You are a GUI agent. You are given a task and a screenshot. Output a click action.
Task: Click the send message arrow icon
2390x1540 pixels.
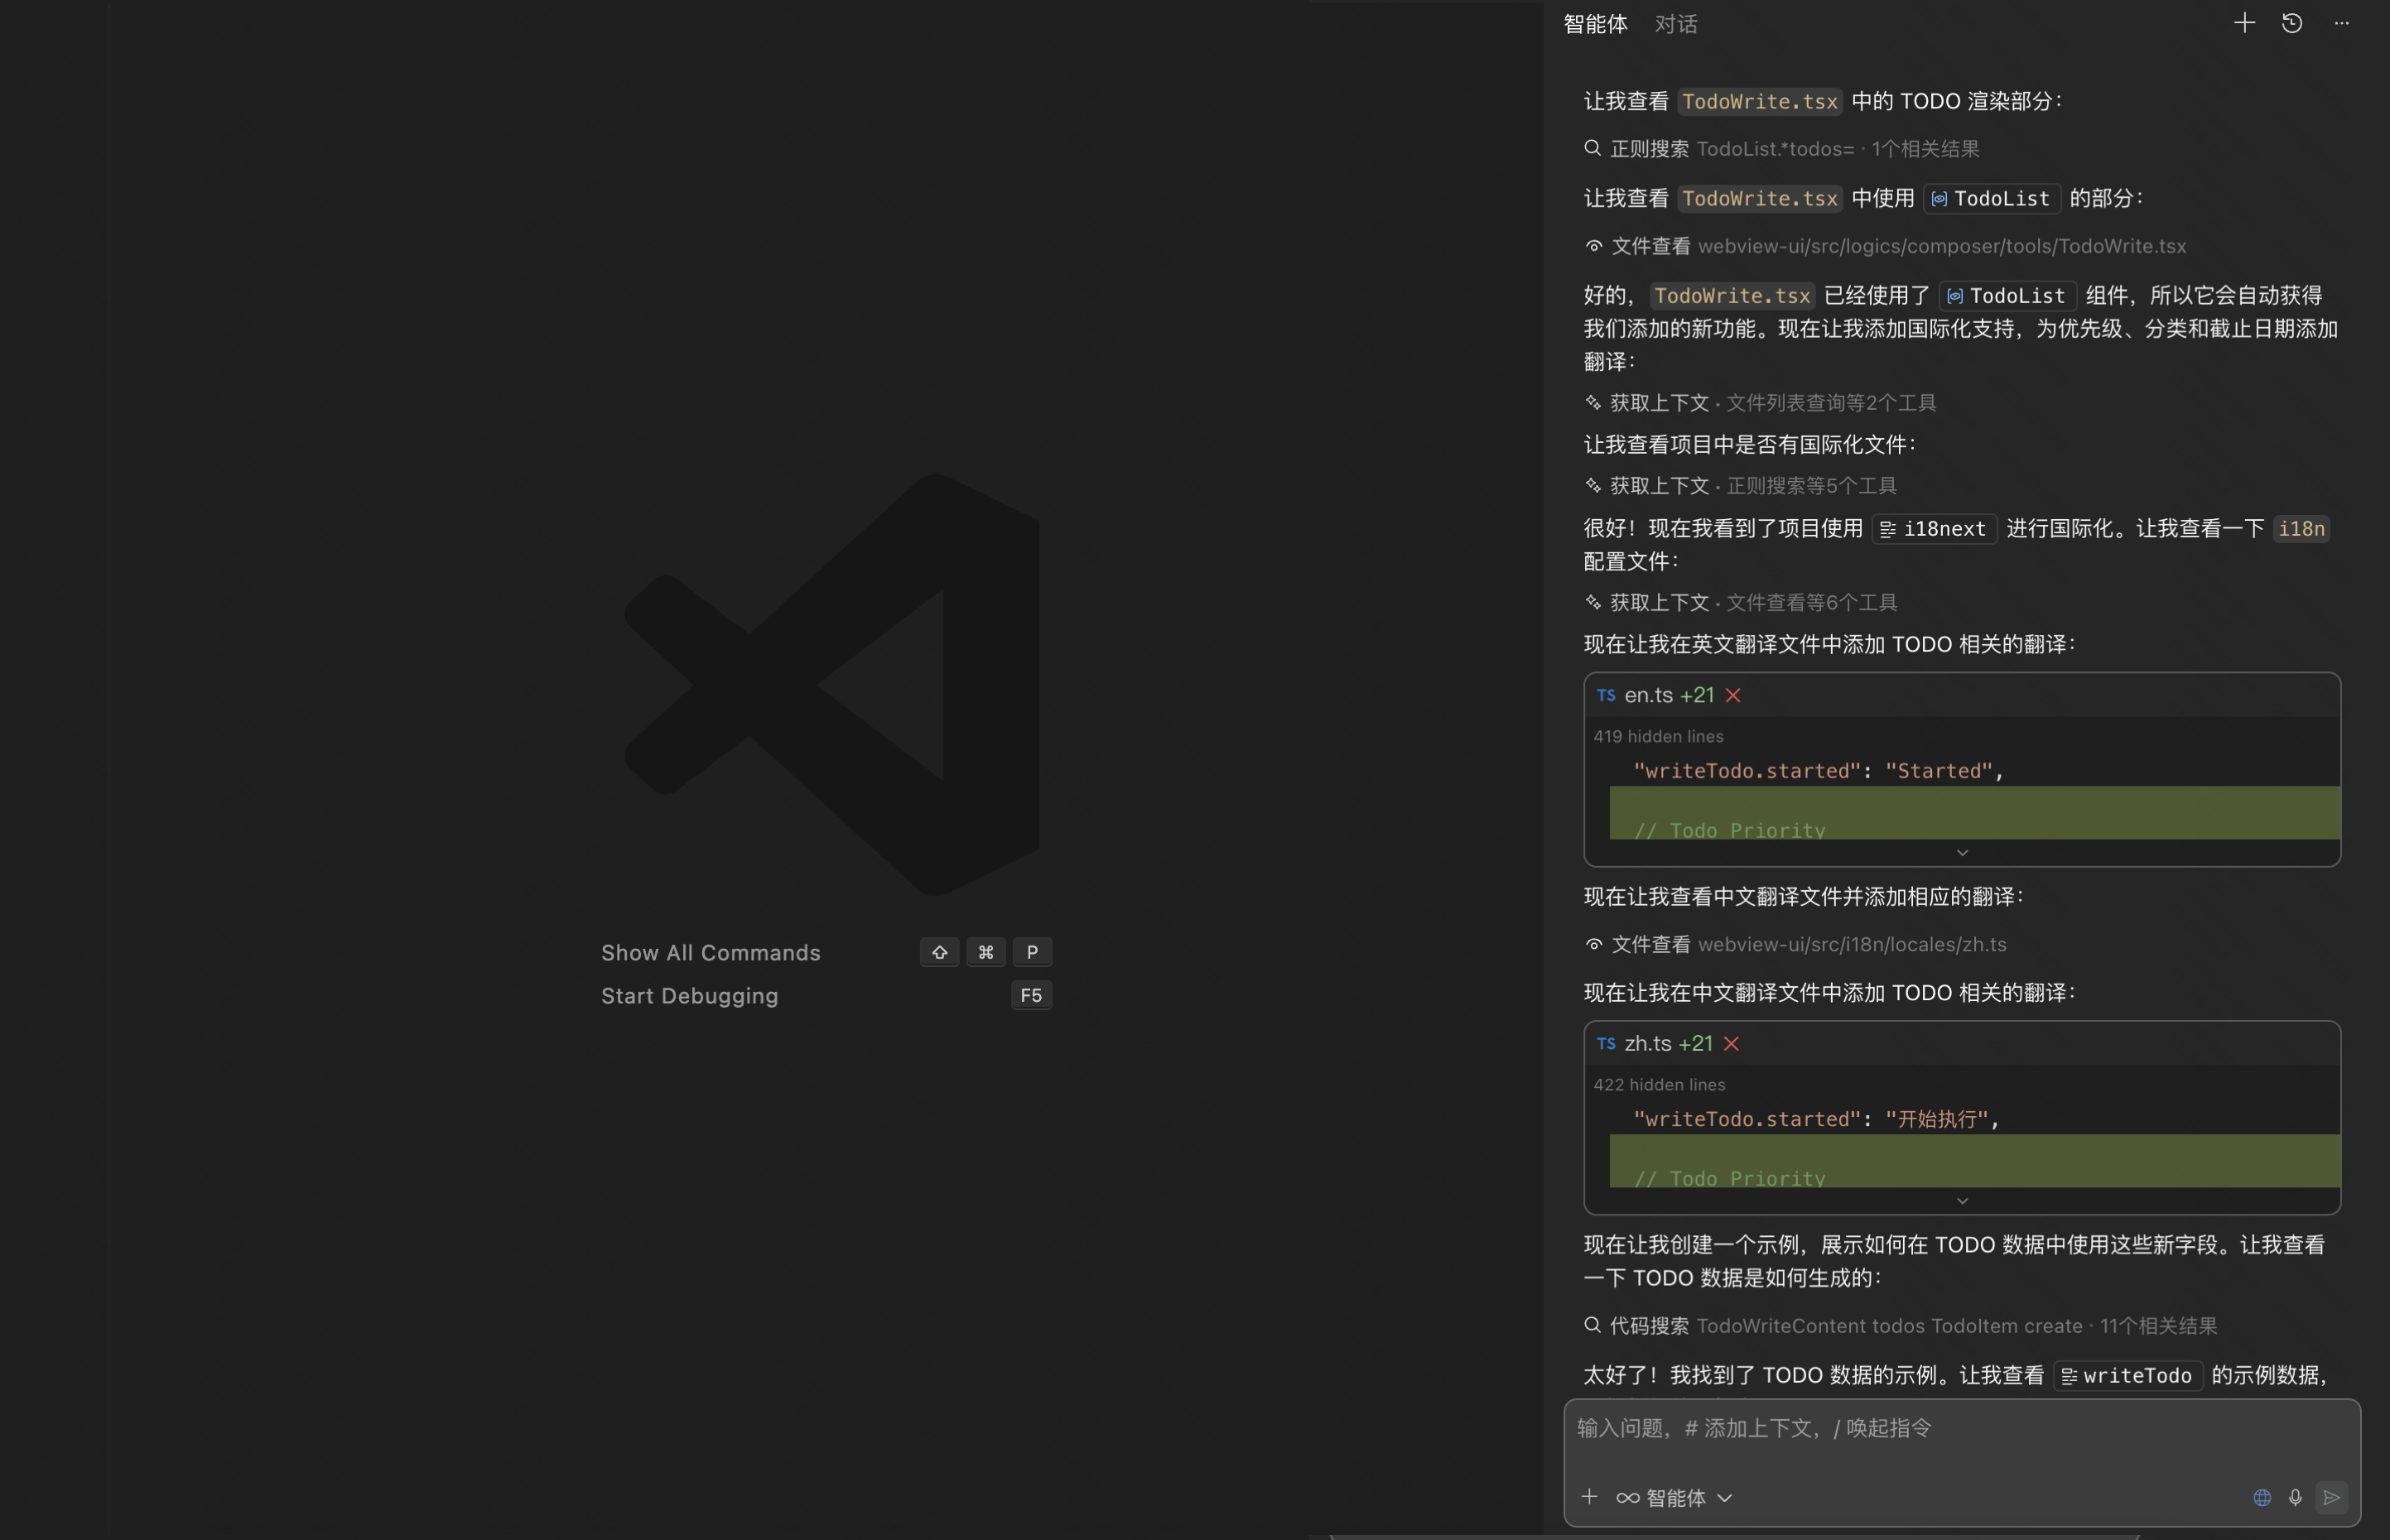pos(2331,1497)
